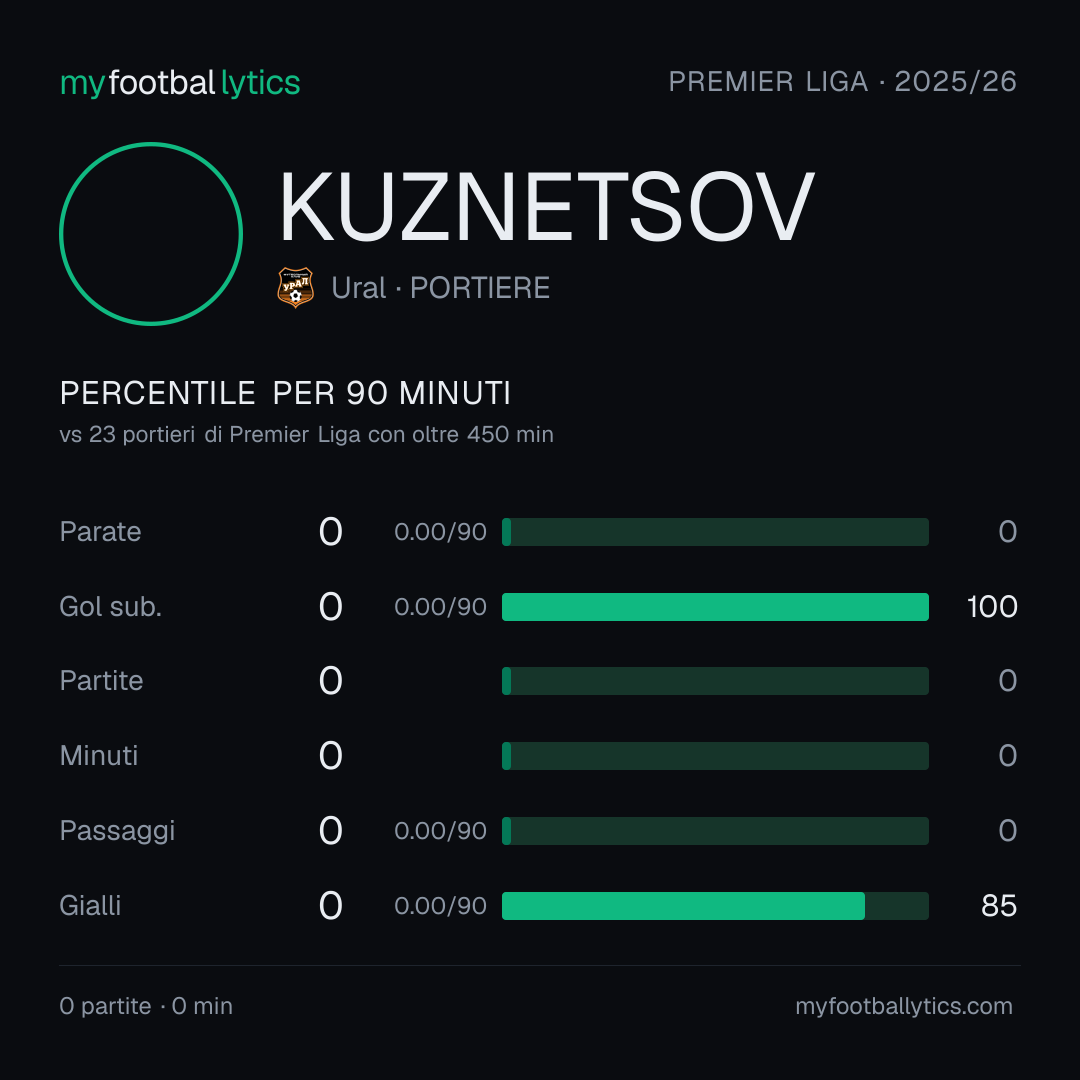Click the Gialli percentile bar
The width and height of the screenshot is (1080, 1080).
point(715,906)
